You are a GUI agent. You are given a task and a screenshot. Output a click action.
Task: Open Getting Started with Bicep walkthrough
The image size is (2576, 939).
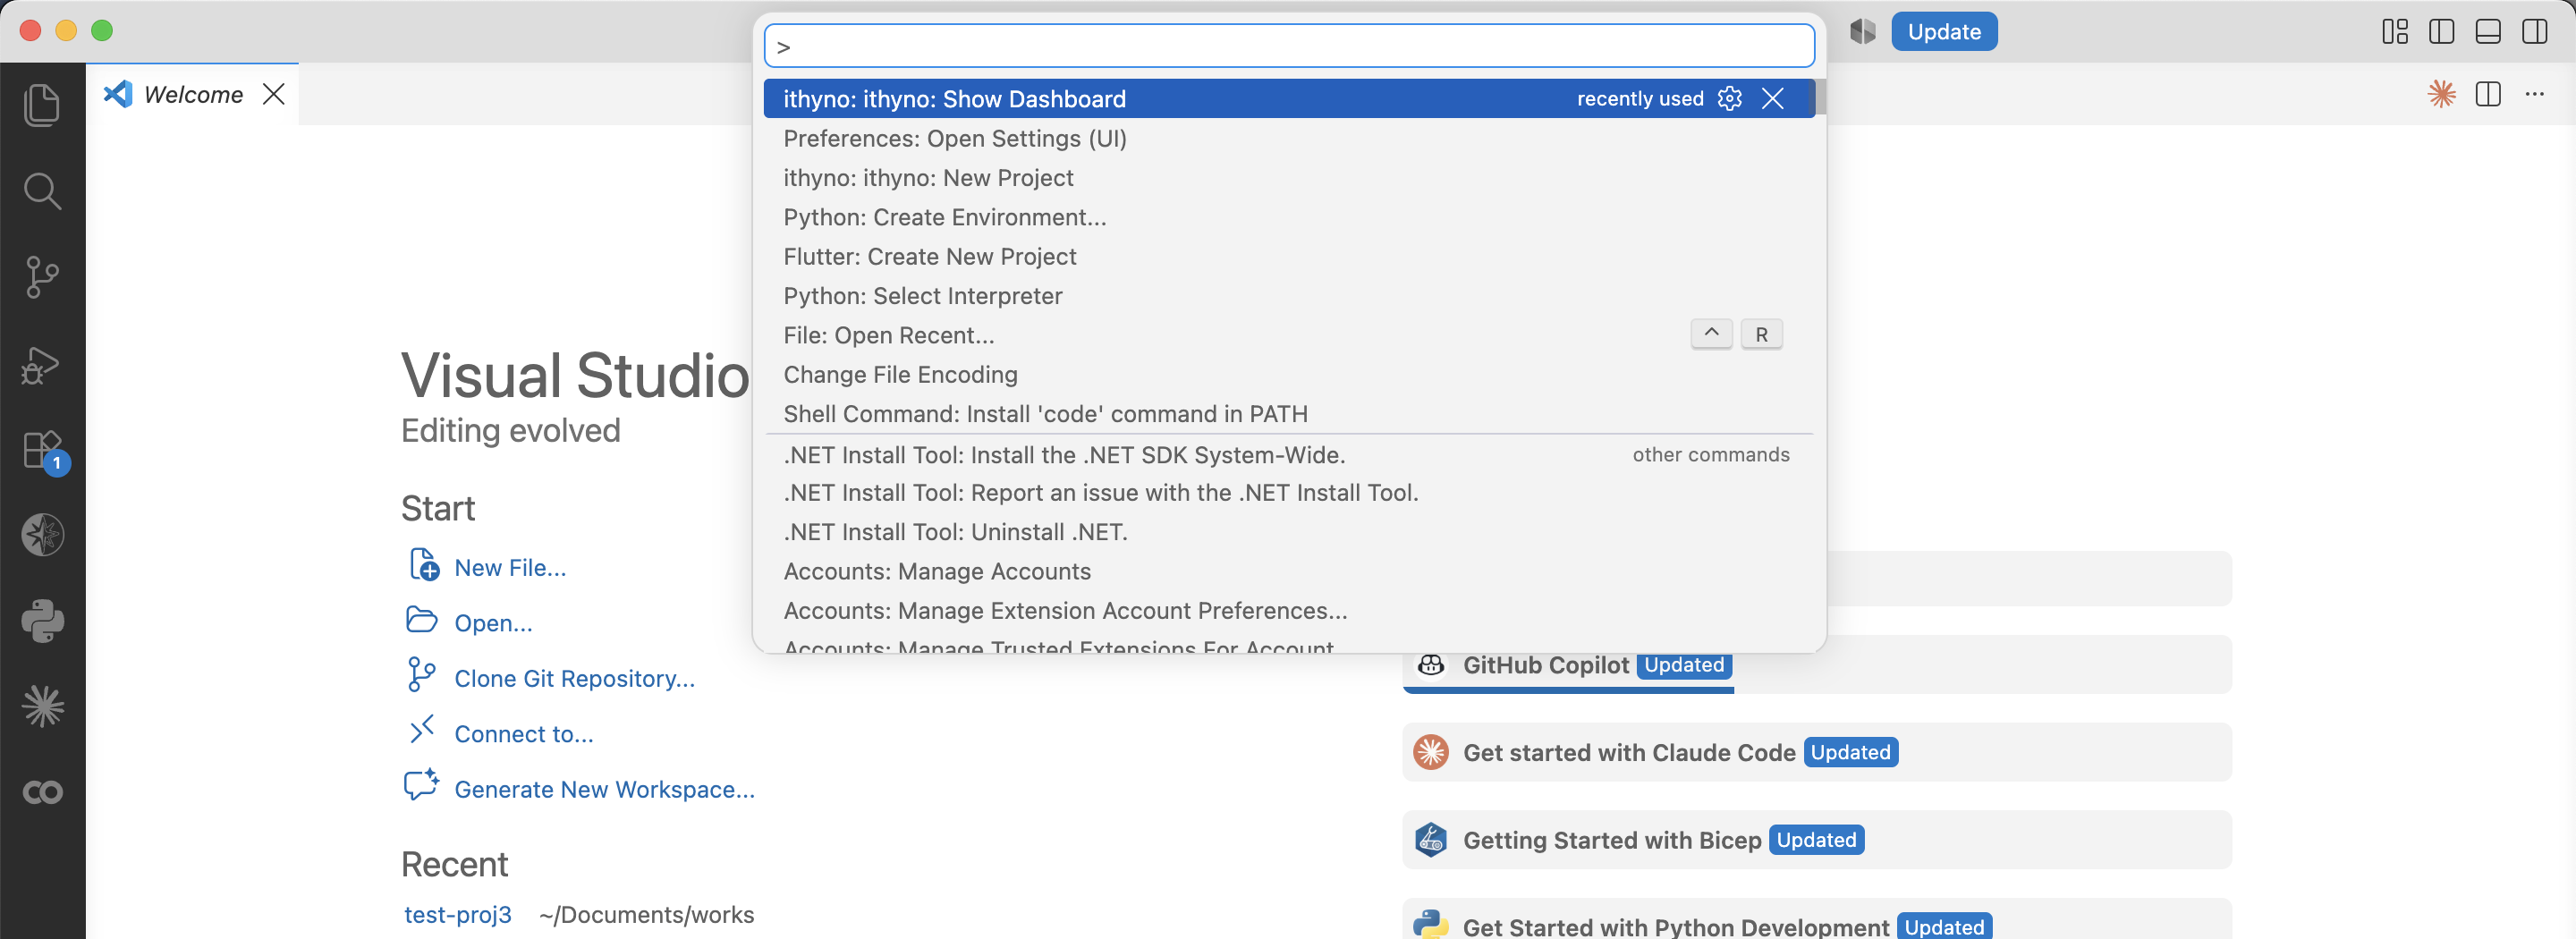1817,840
